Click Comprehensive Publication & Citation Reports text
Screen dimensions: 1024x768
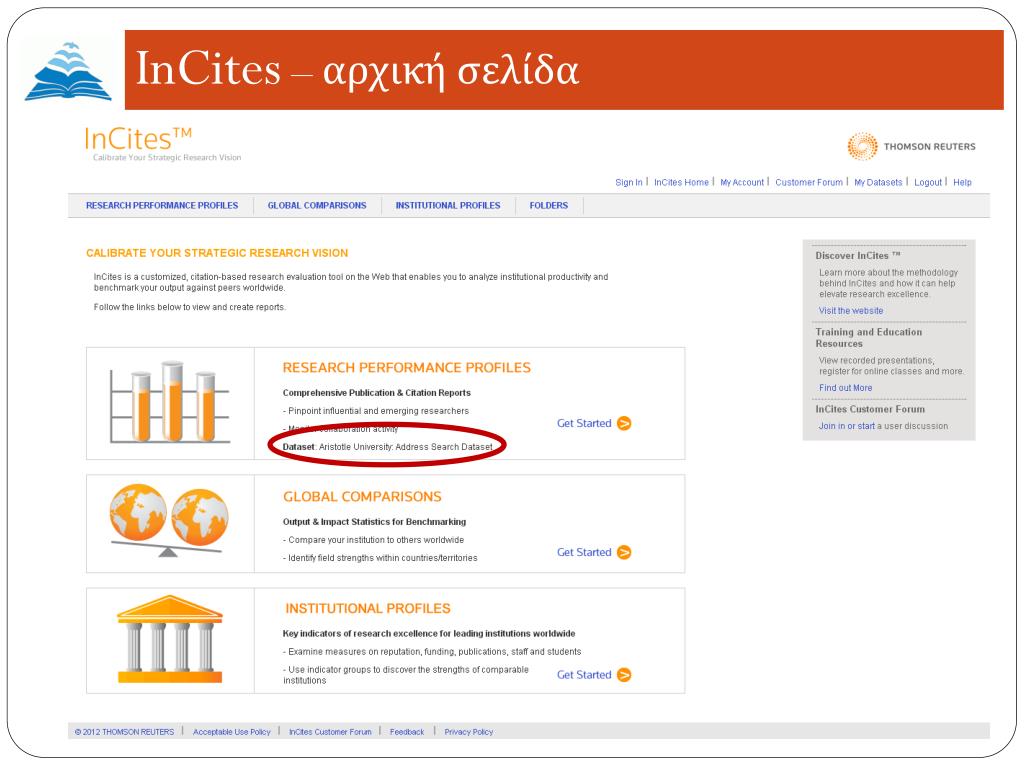click(377, 392)
